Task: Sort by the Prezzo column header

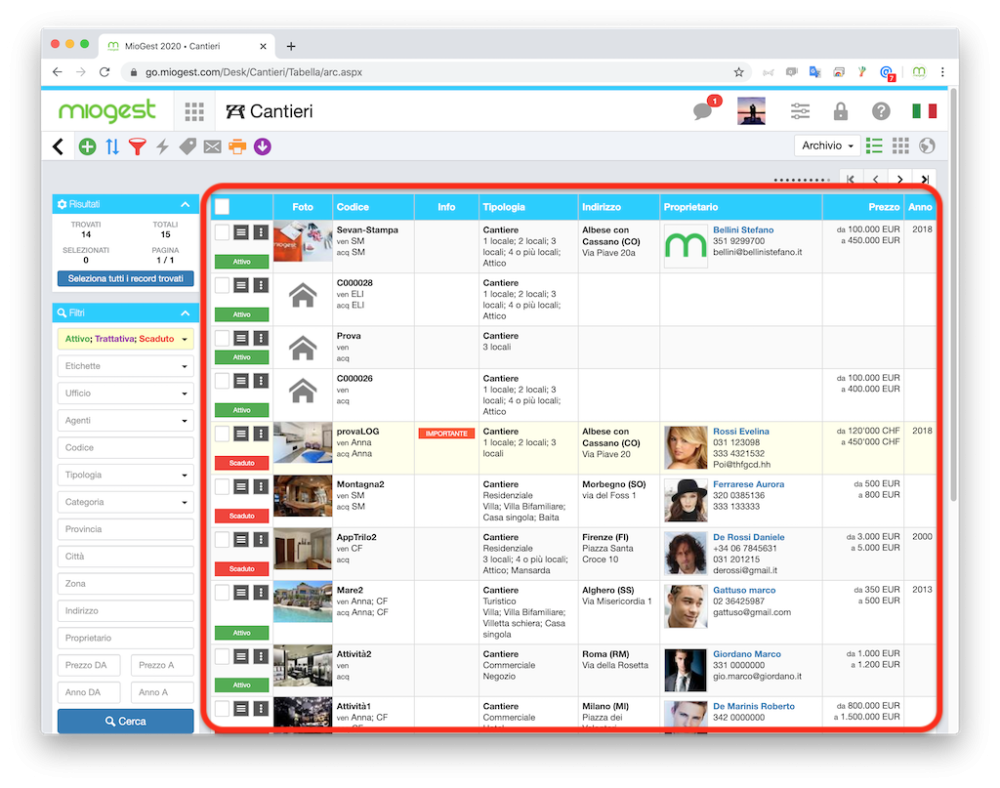Action: pyautogui.click(x=883, y=207)
